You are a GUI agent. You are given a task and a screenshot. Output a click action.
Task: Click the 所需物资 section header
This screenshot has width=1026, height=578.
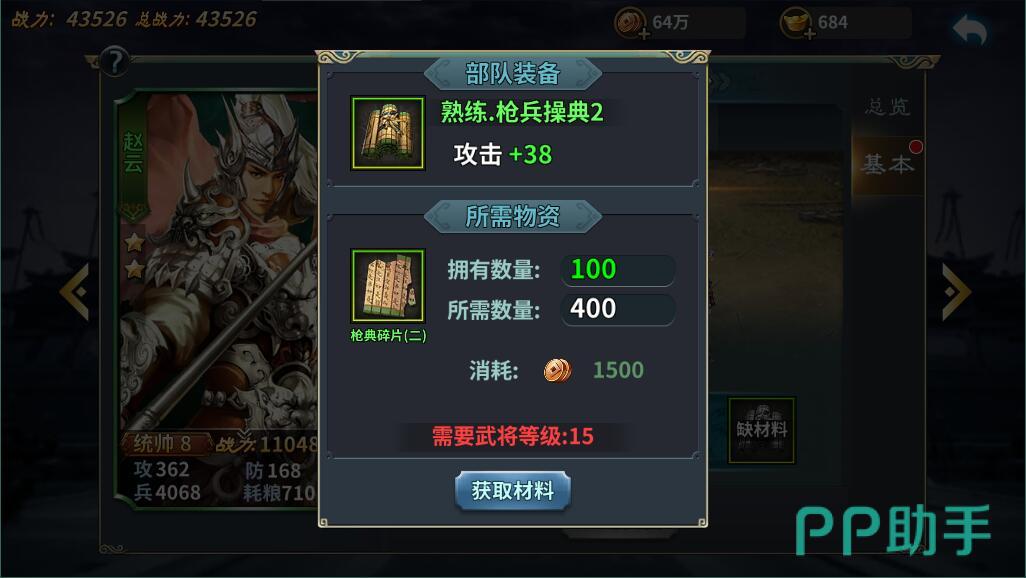coord(512,216)
